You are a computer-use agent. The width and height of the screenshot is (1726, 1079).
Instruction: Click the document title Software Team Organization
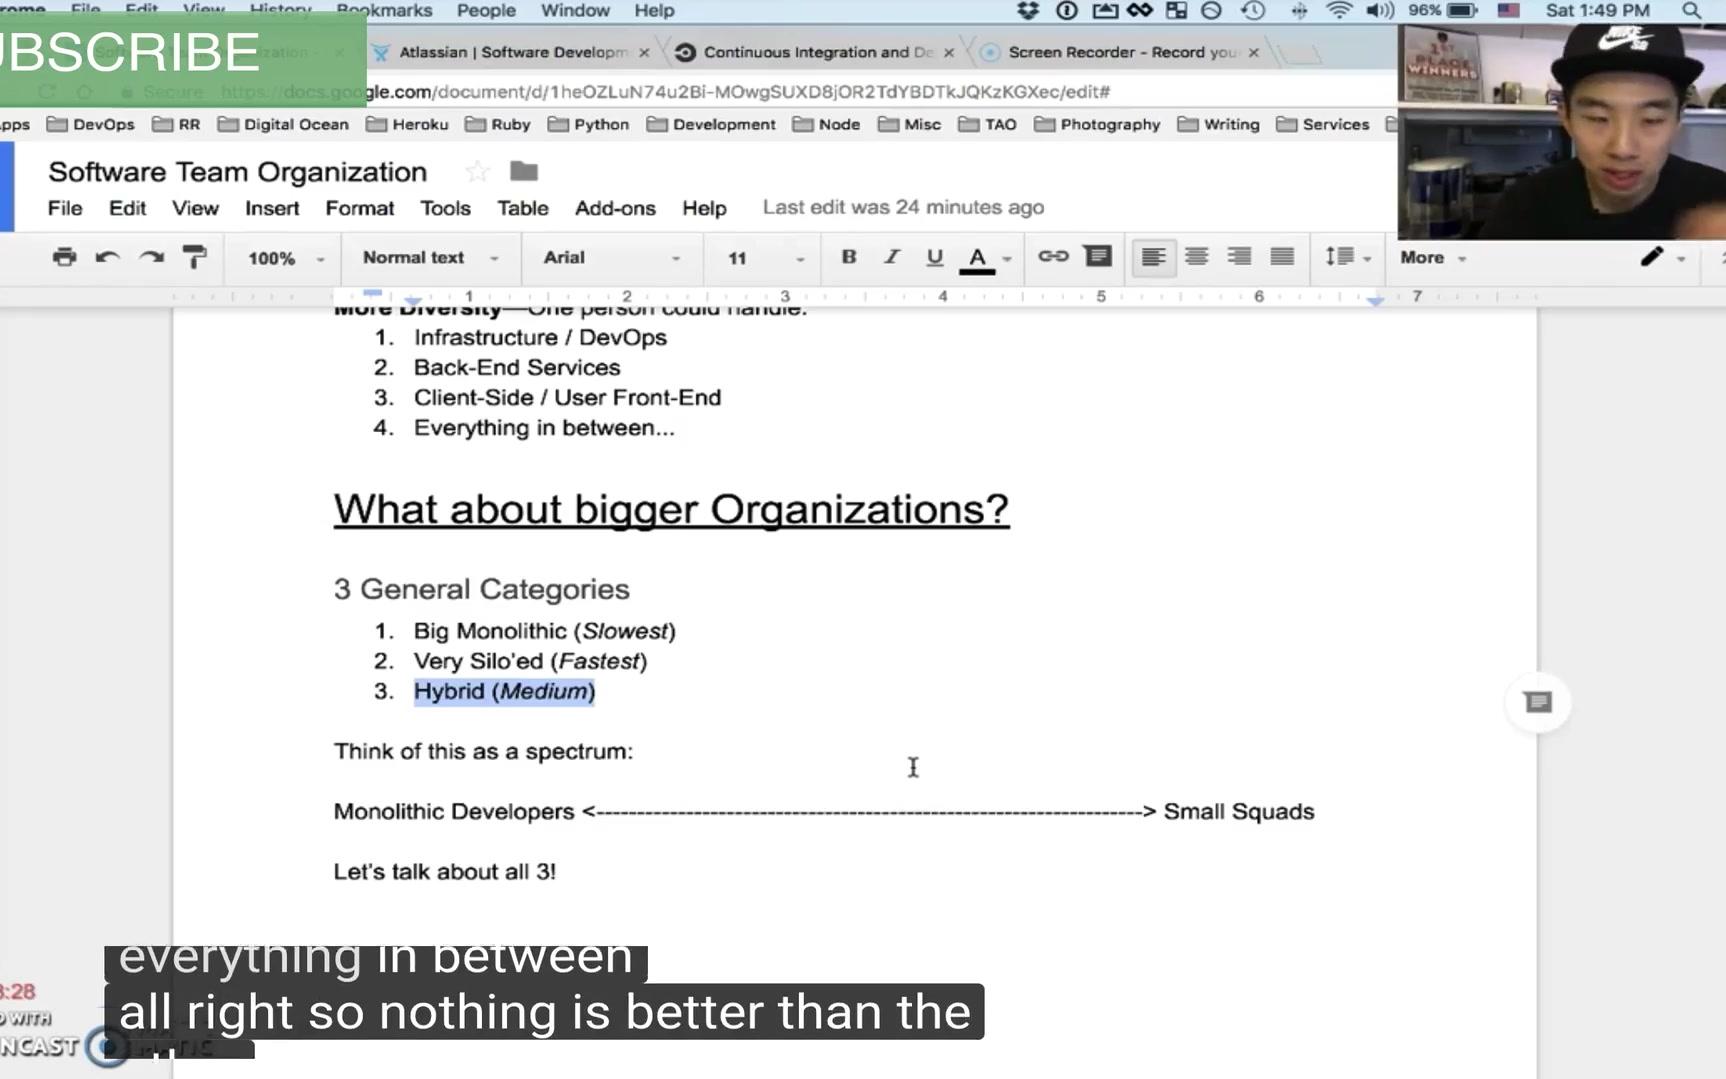237,172
